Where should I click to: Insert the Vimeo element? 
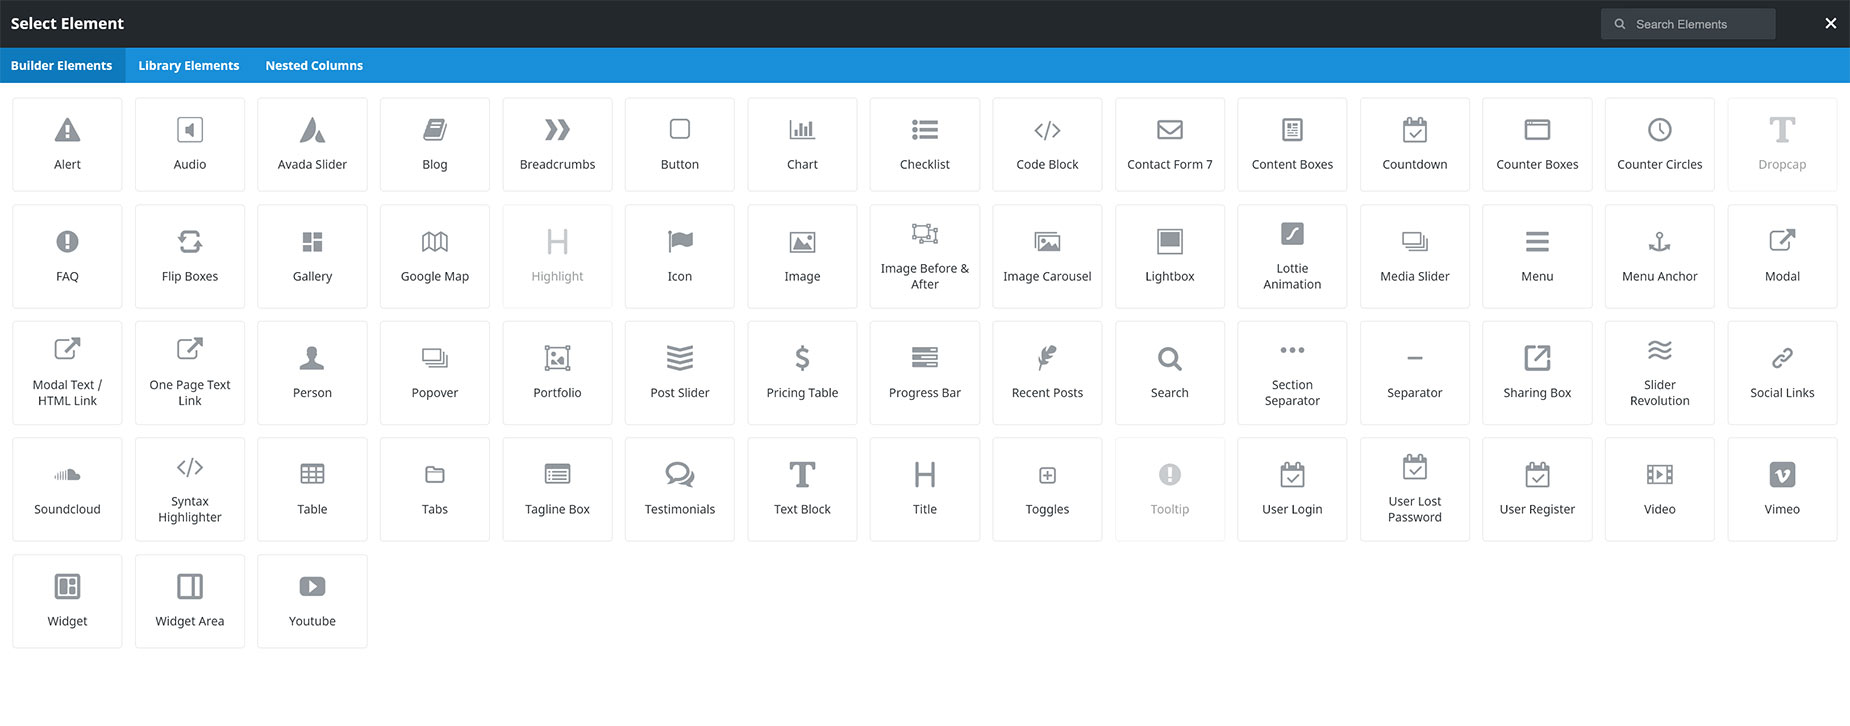tap(1782, 489)
